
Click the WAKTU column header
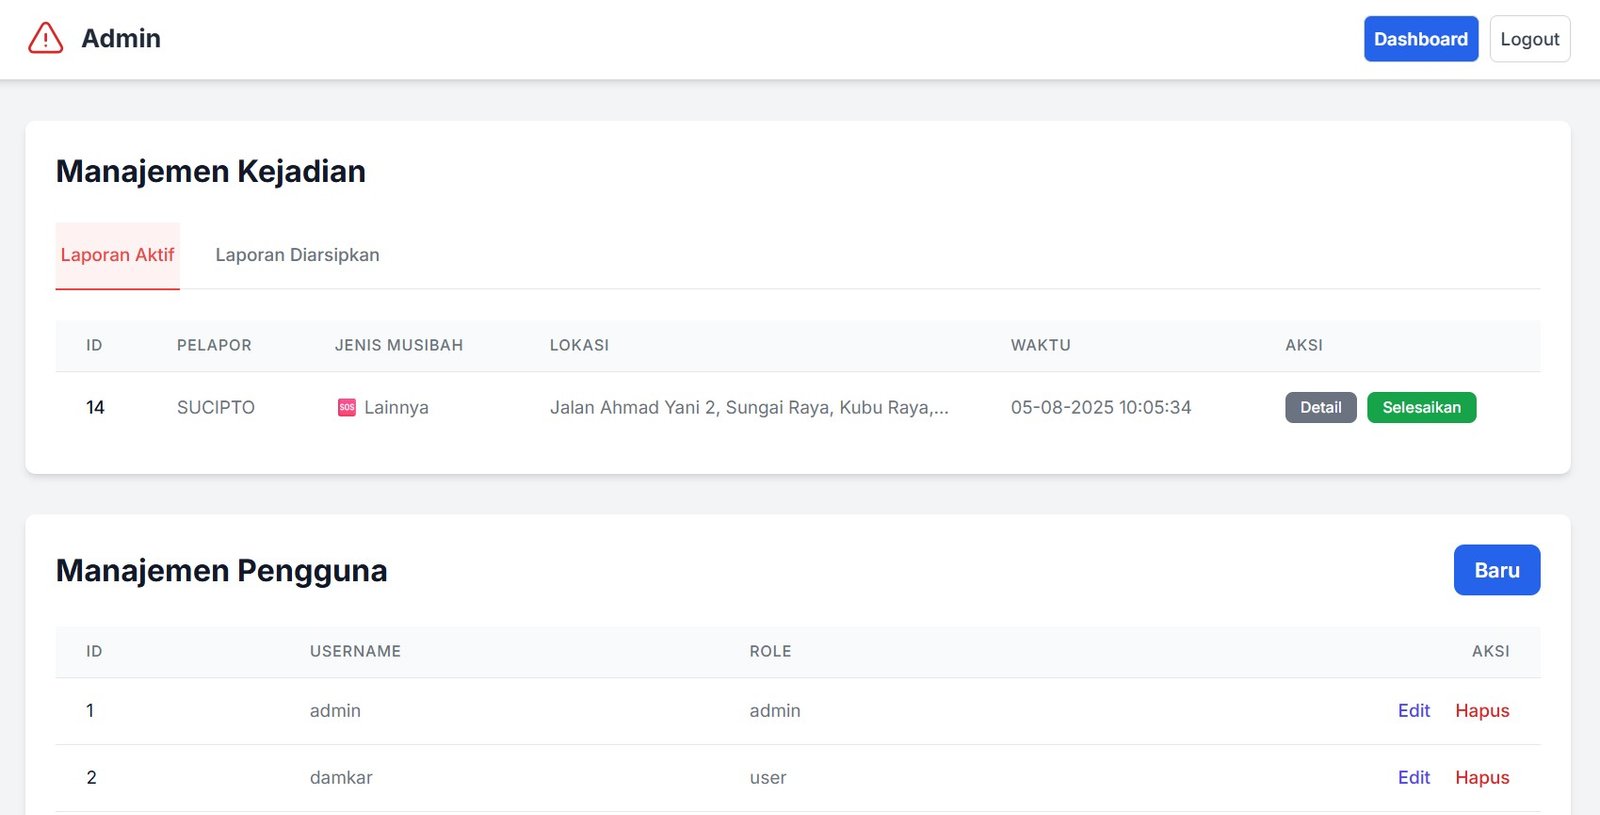coord(1040,345)
